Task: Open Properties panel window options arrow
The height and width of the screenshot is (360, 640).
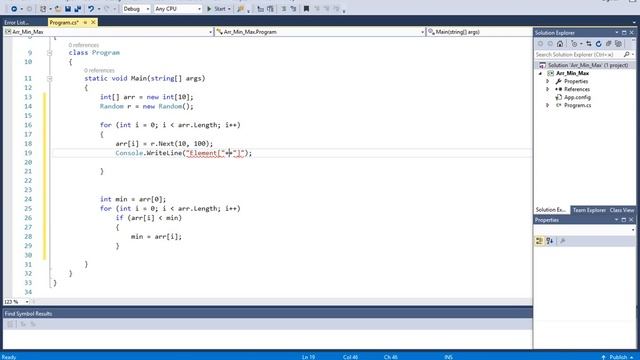Action: click(616, 220)
